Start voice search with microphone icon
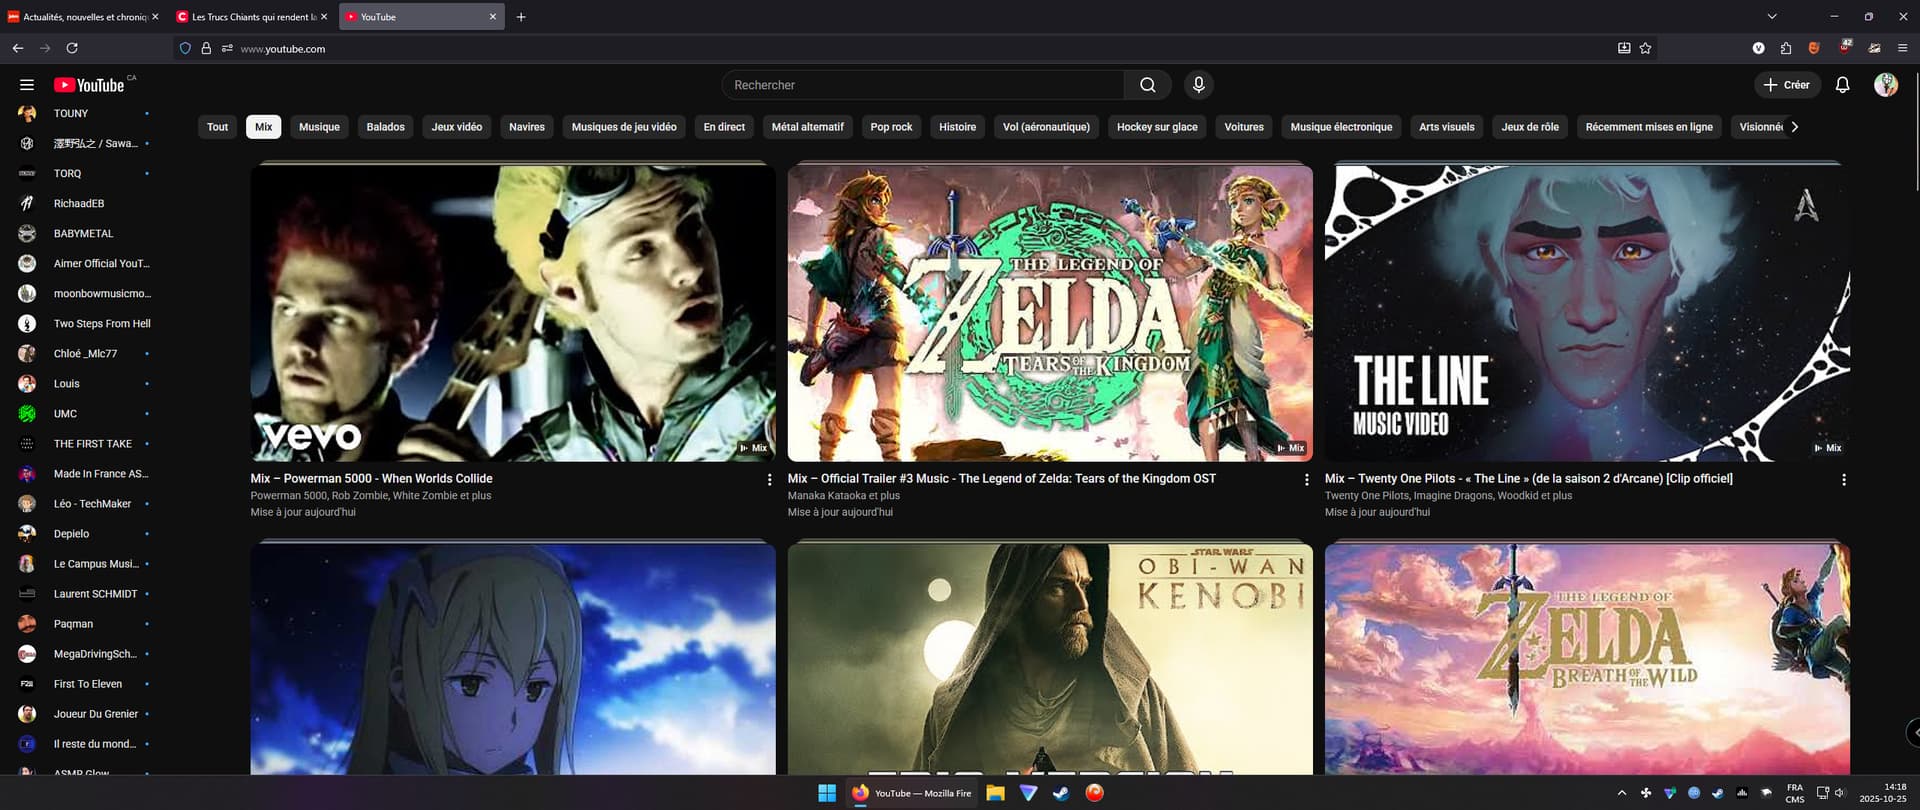 pos(1198,85)
